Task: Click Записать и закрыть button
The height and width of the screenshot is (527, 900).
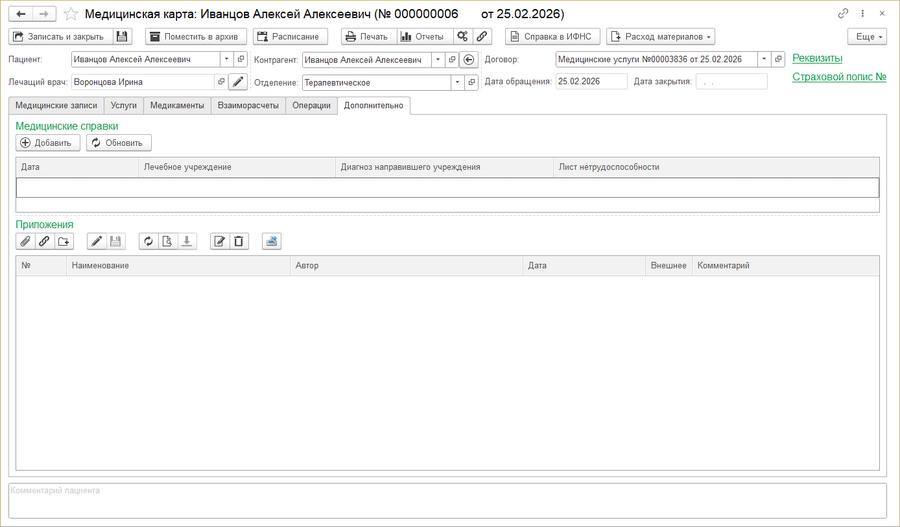Action: (61, 36)
